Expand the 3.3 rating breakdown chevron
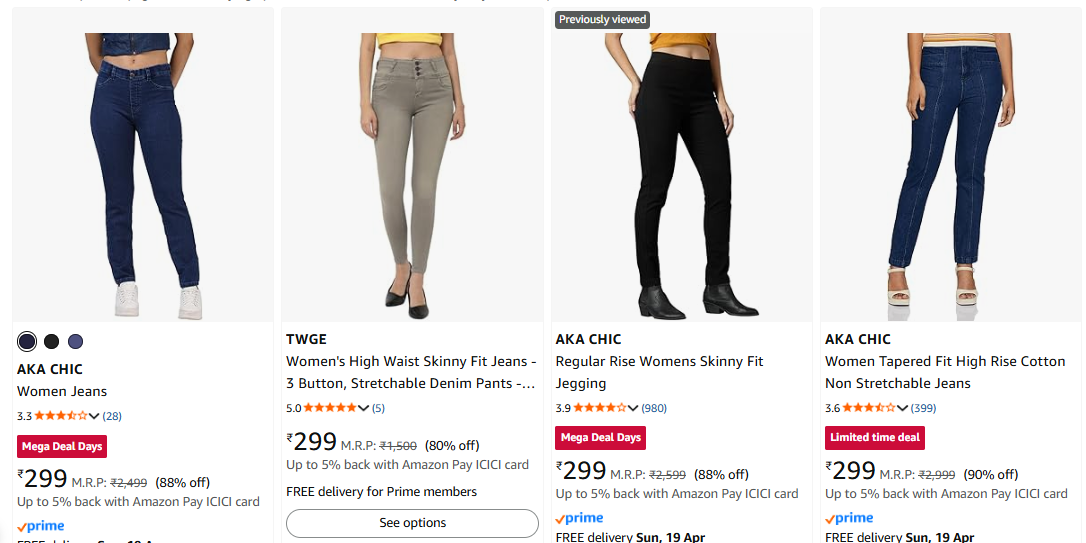 pyautogui.click(x=95, y=416)
